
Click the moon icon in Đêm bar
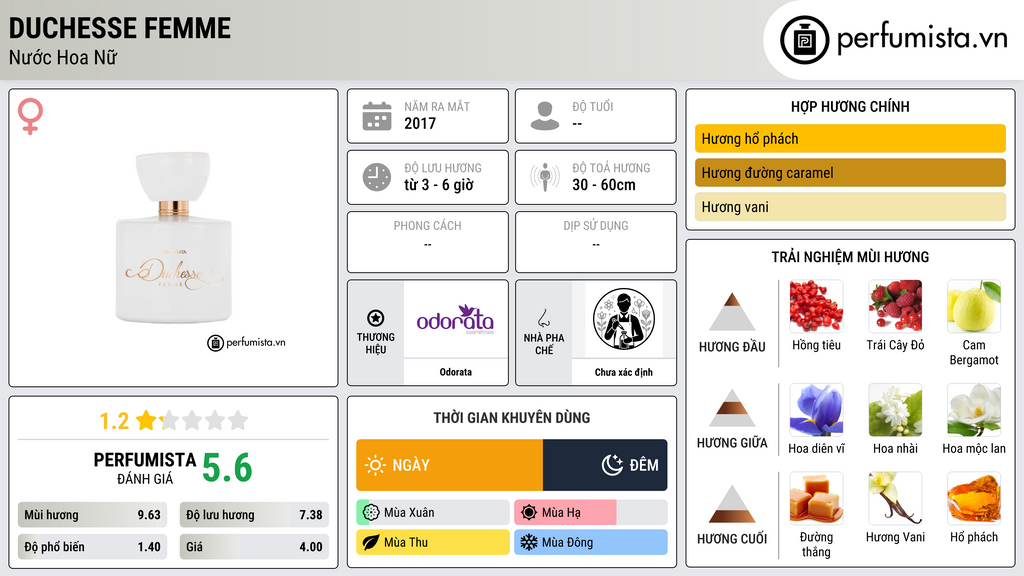pos(612,465)
